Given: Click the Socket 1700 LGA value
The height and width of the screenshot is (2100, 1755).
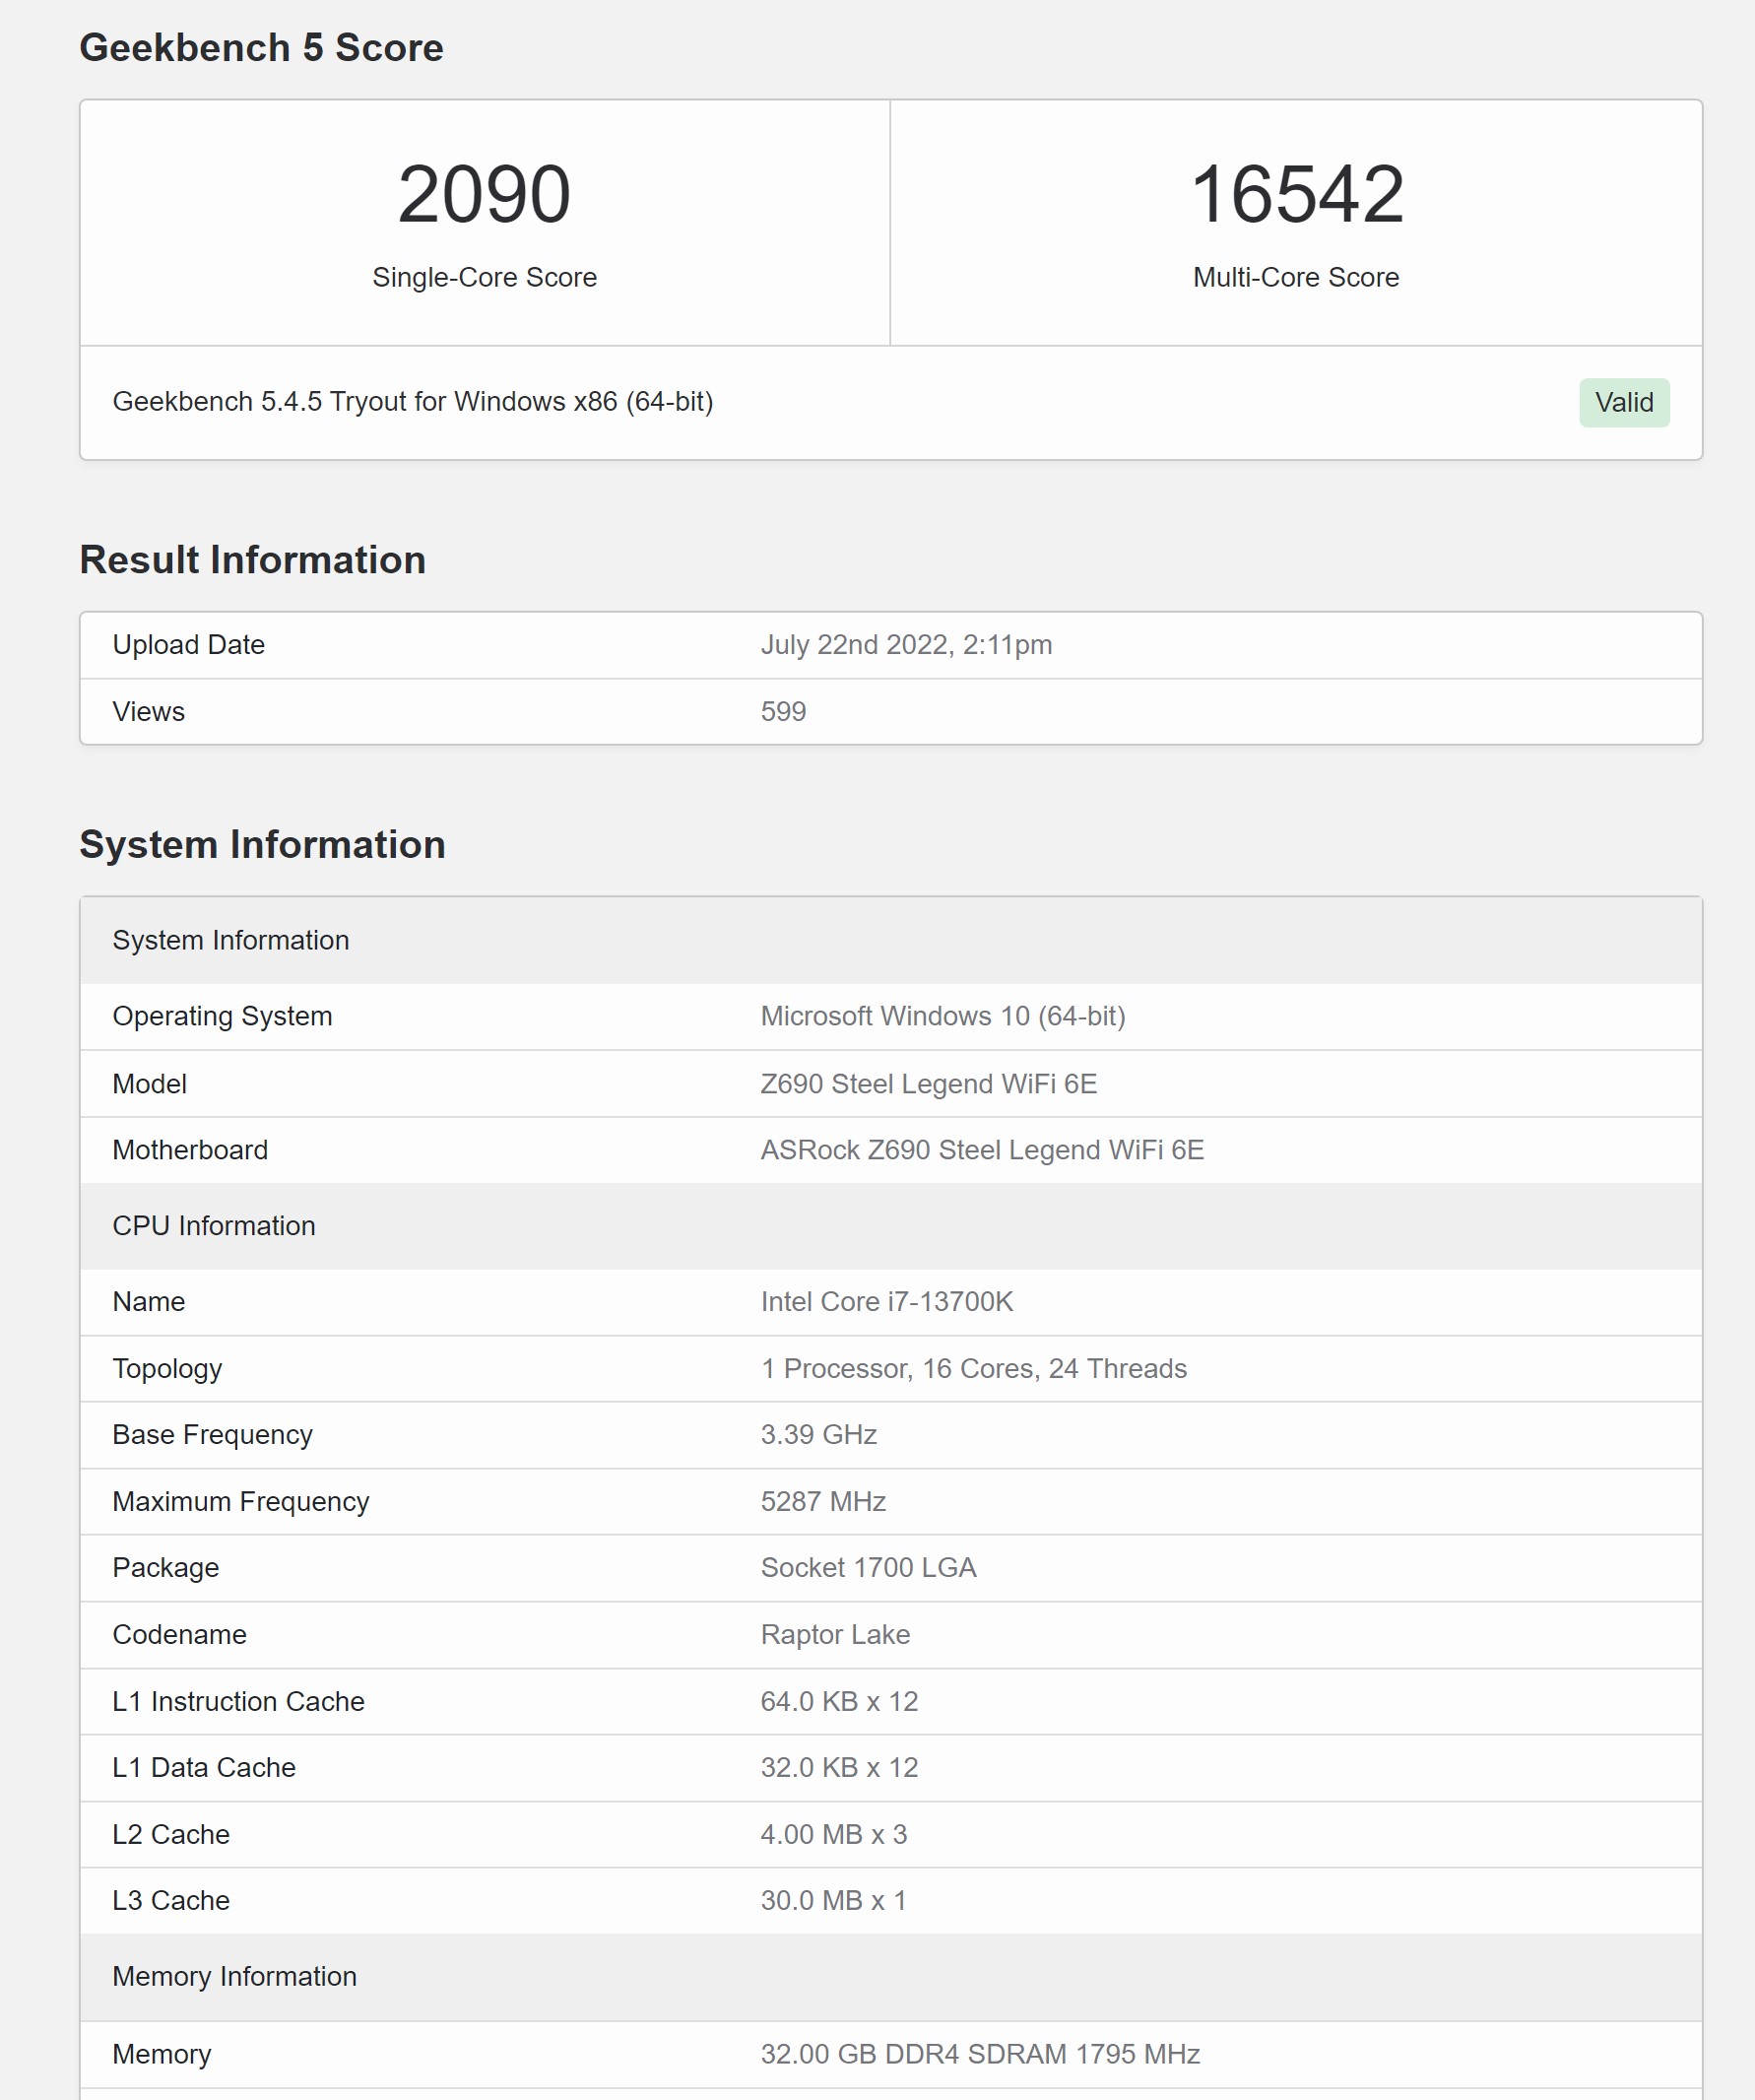Looking at the screenshot, I should pos(868,1568).
